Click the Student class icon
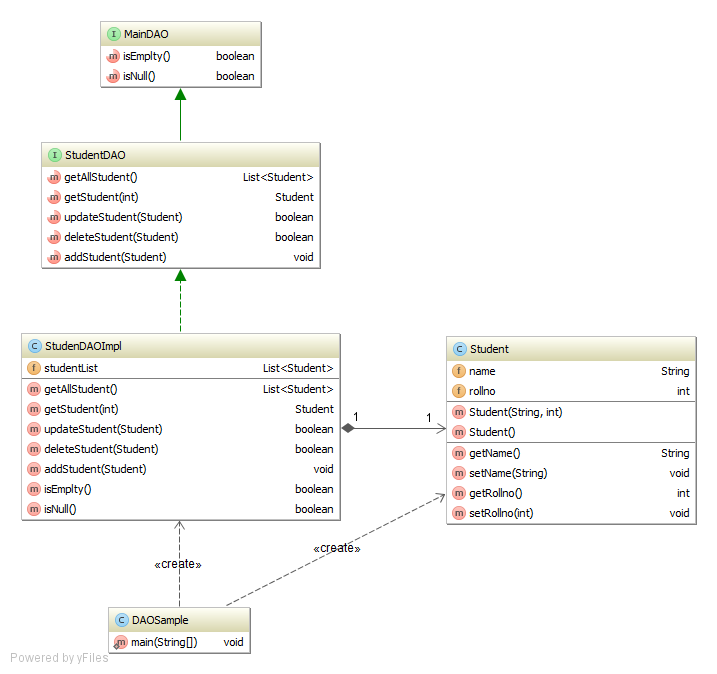The height and width of the screenshot is (674, 717). coord(460,349)
